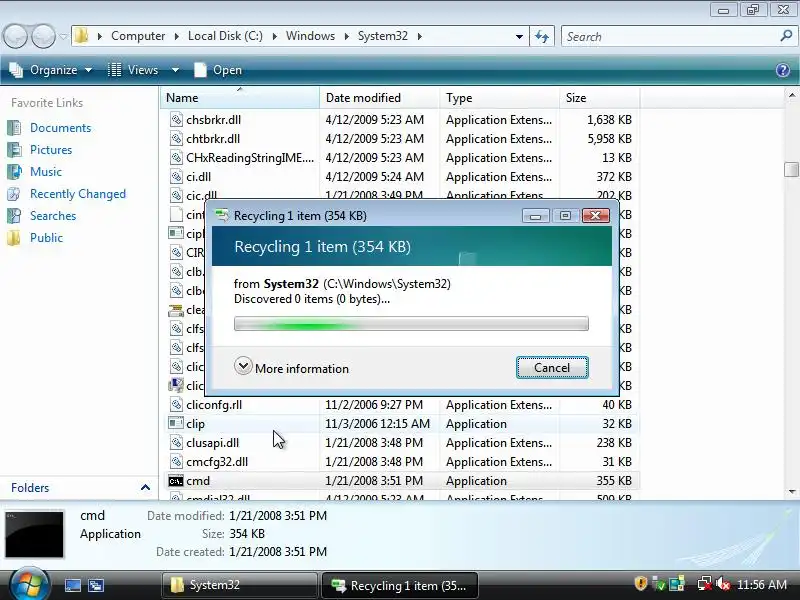800x600 pixels.
Task: Click the clip file name
Action: [195, 424]
